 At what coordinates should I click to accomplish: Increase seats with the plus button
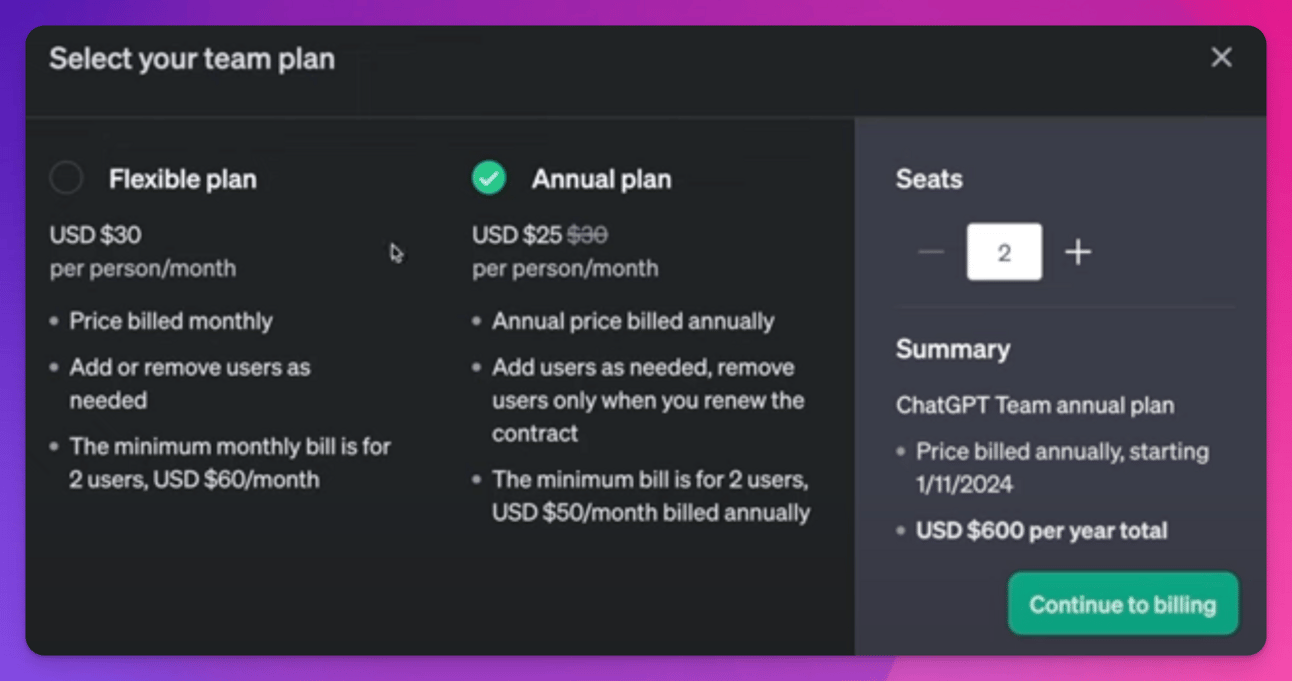pos(1078,252)
